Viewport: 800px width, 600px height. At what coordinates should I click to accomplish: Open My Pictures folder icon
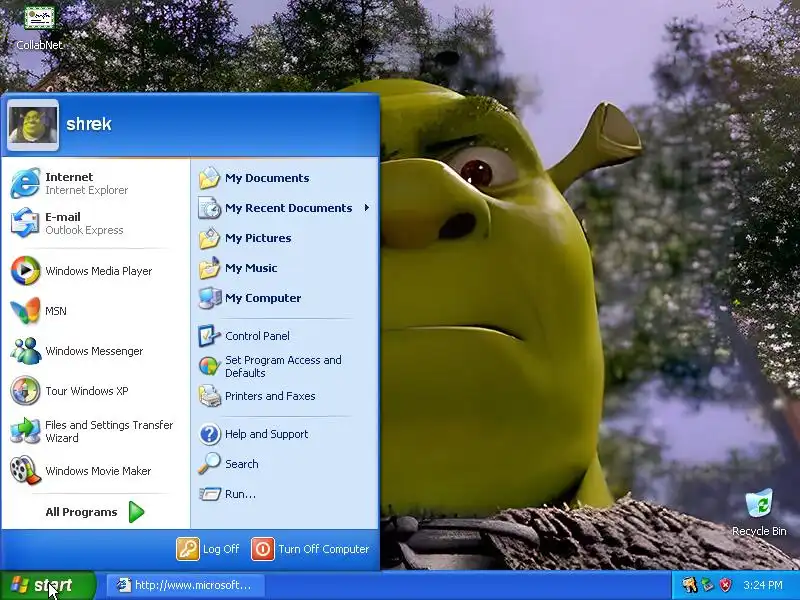209,238
